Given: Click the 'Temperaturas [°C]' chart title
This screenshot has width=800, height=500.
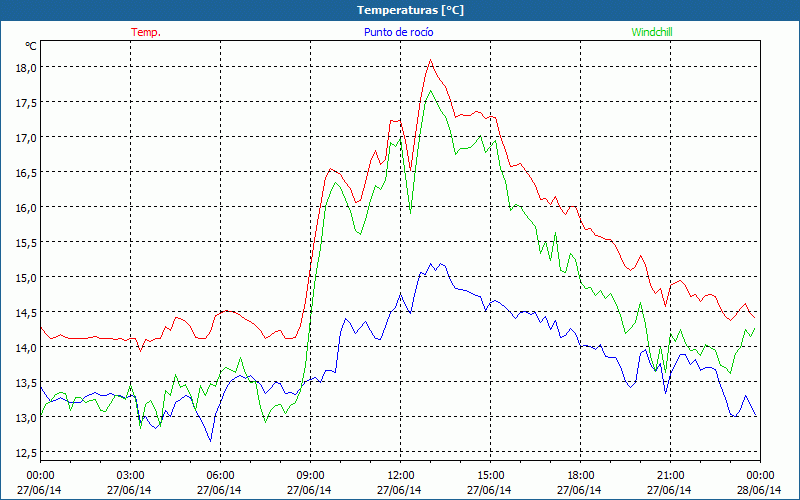Looking at the screenshot, I should coord(410,10).
